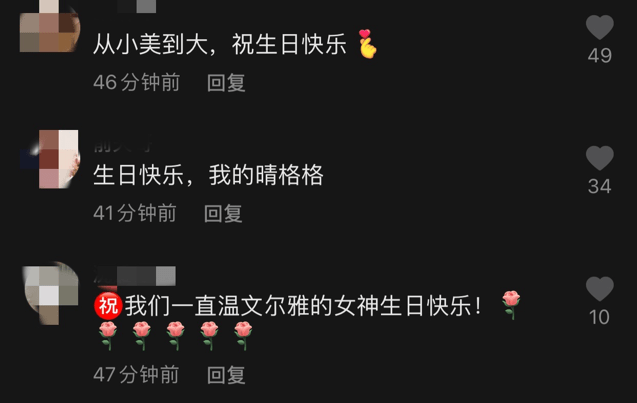Select the comment 我们一直温文尔雅的女神生日快乐
This screenshot has height=403, width=637.
click(303, 306)
